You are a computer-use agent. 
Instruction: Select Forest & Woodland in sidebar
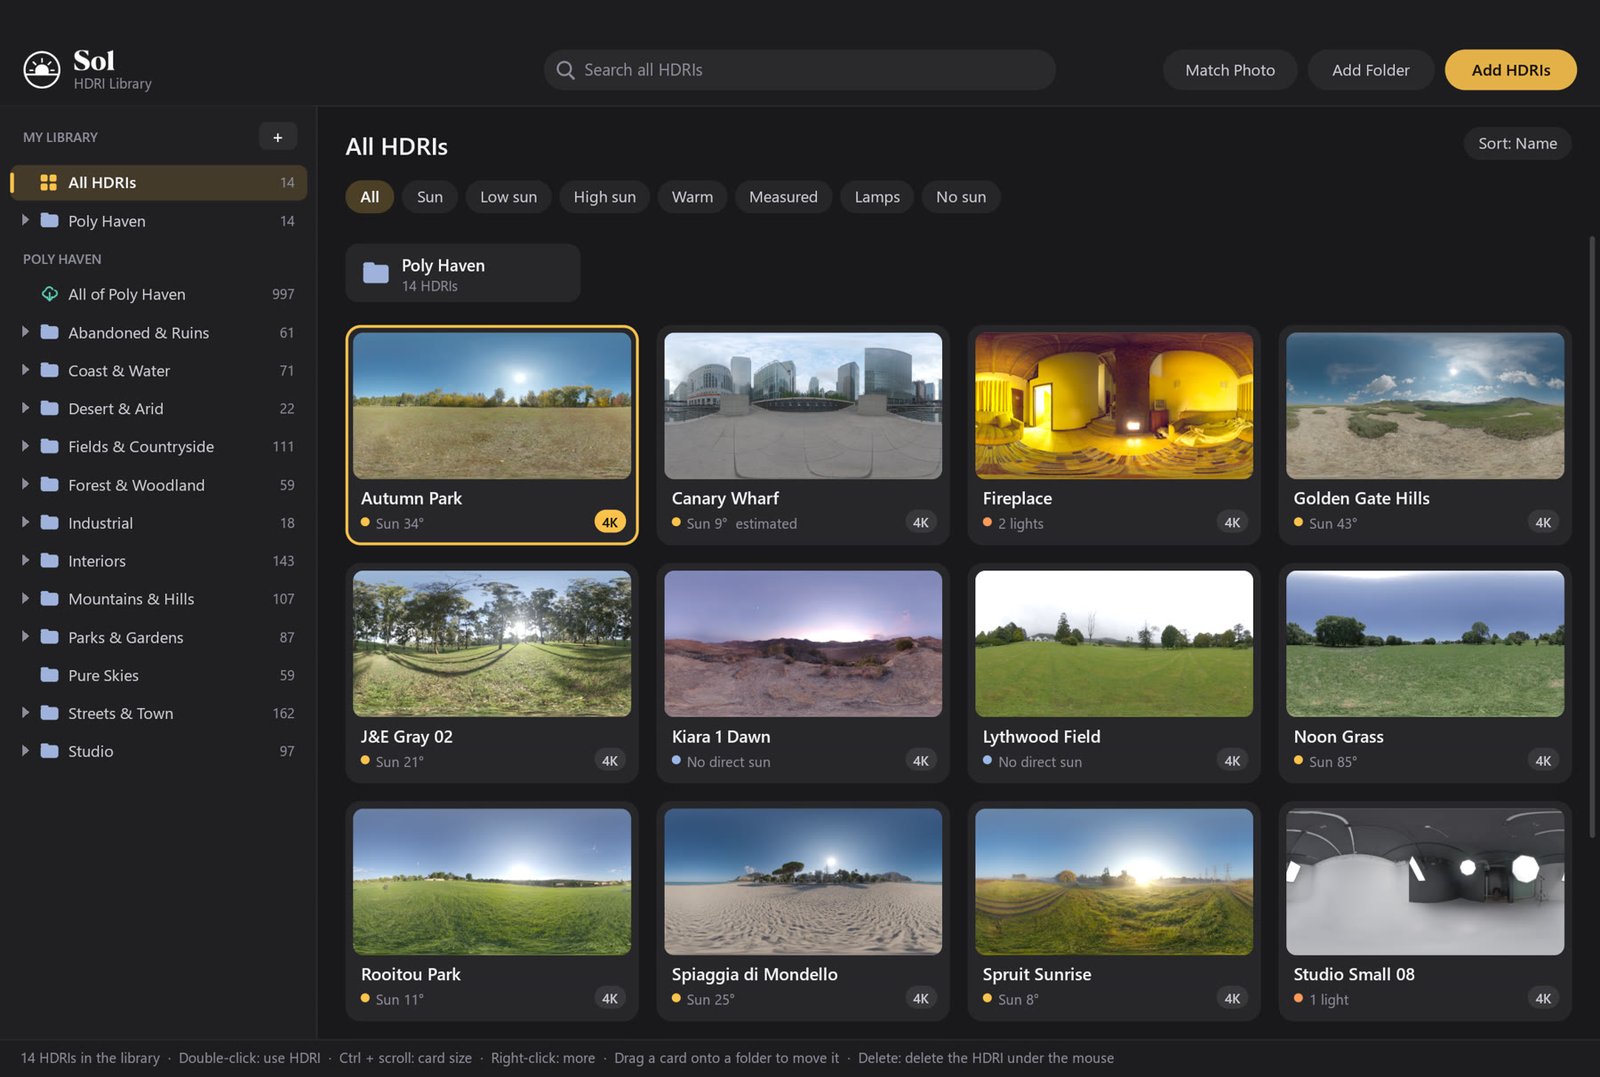[x=158, y=485]
